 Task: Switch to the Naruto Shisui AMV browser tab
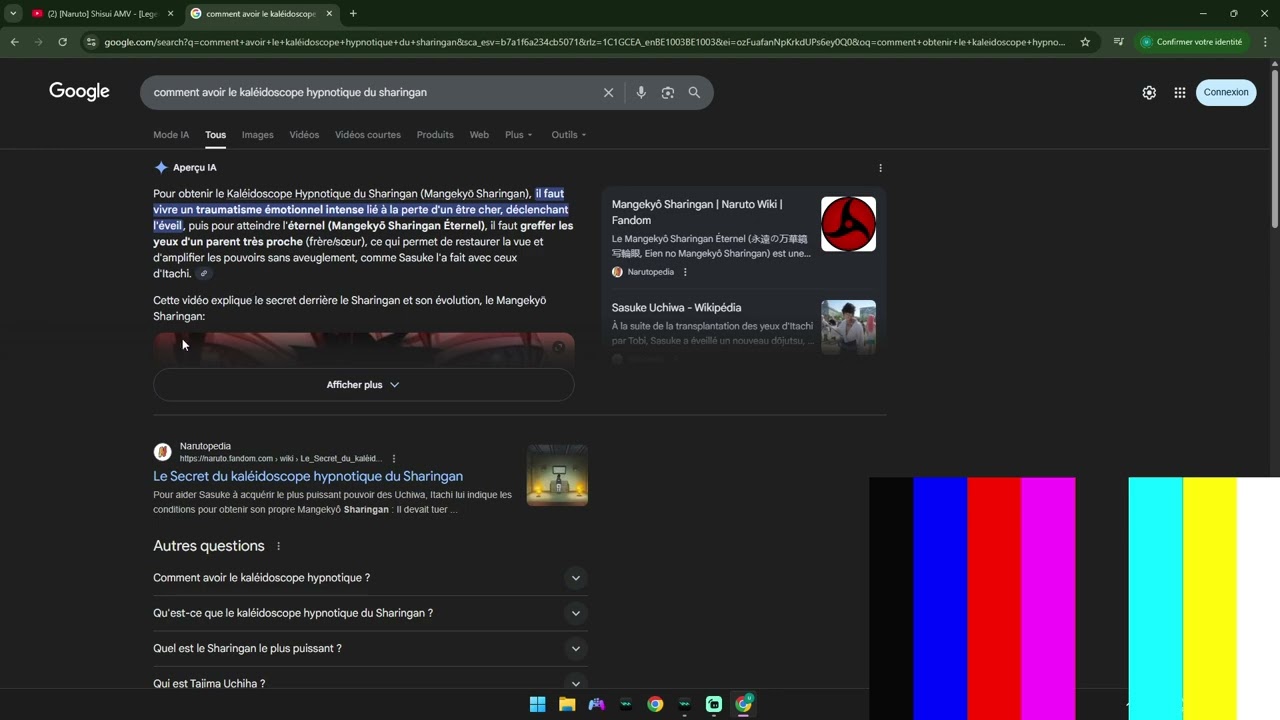(x=100, y=14)
